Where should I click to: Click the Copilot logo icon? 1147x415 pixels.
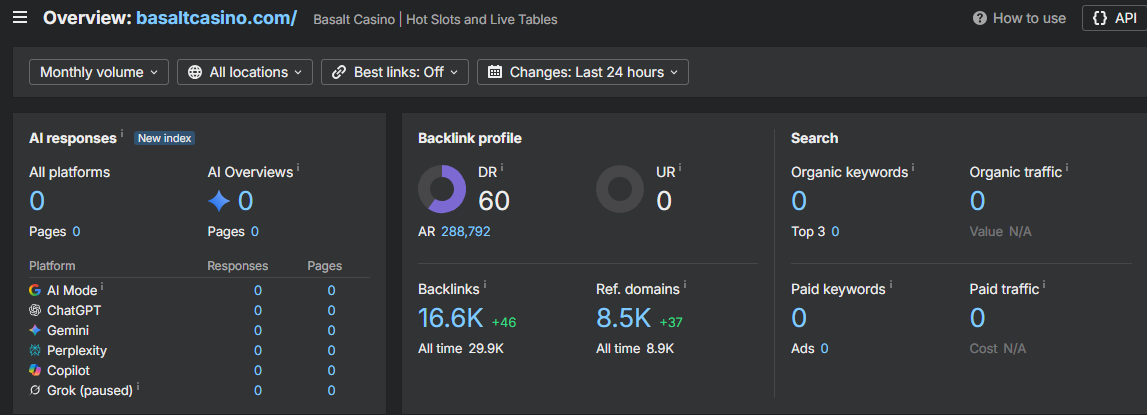34,370
